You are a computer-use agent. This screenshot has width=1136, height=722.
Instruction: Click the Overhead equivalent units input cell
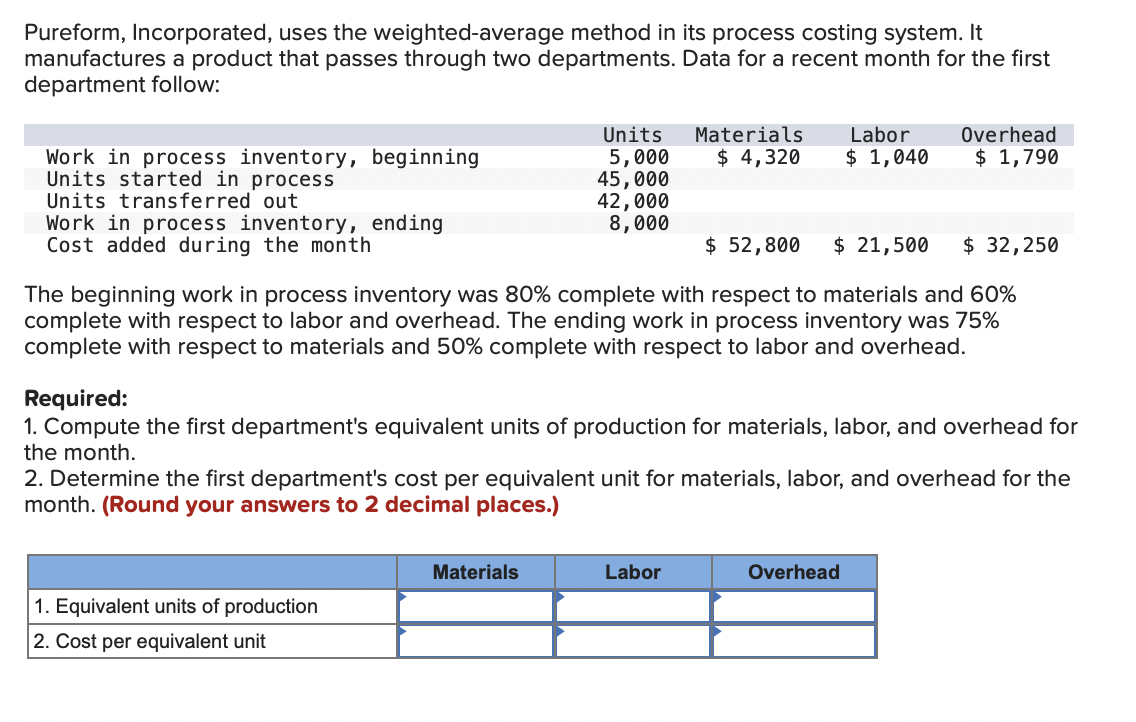click(793, 606)
